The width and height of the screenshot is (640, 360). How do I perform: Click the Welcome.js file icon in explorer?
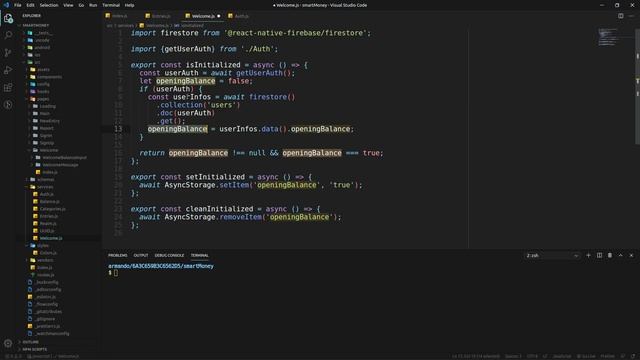tap(36, 238)
